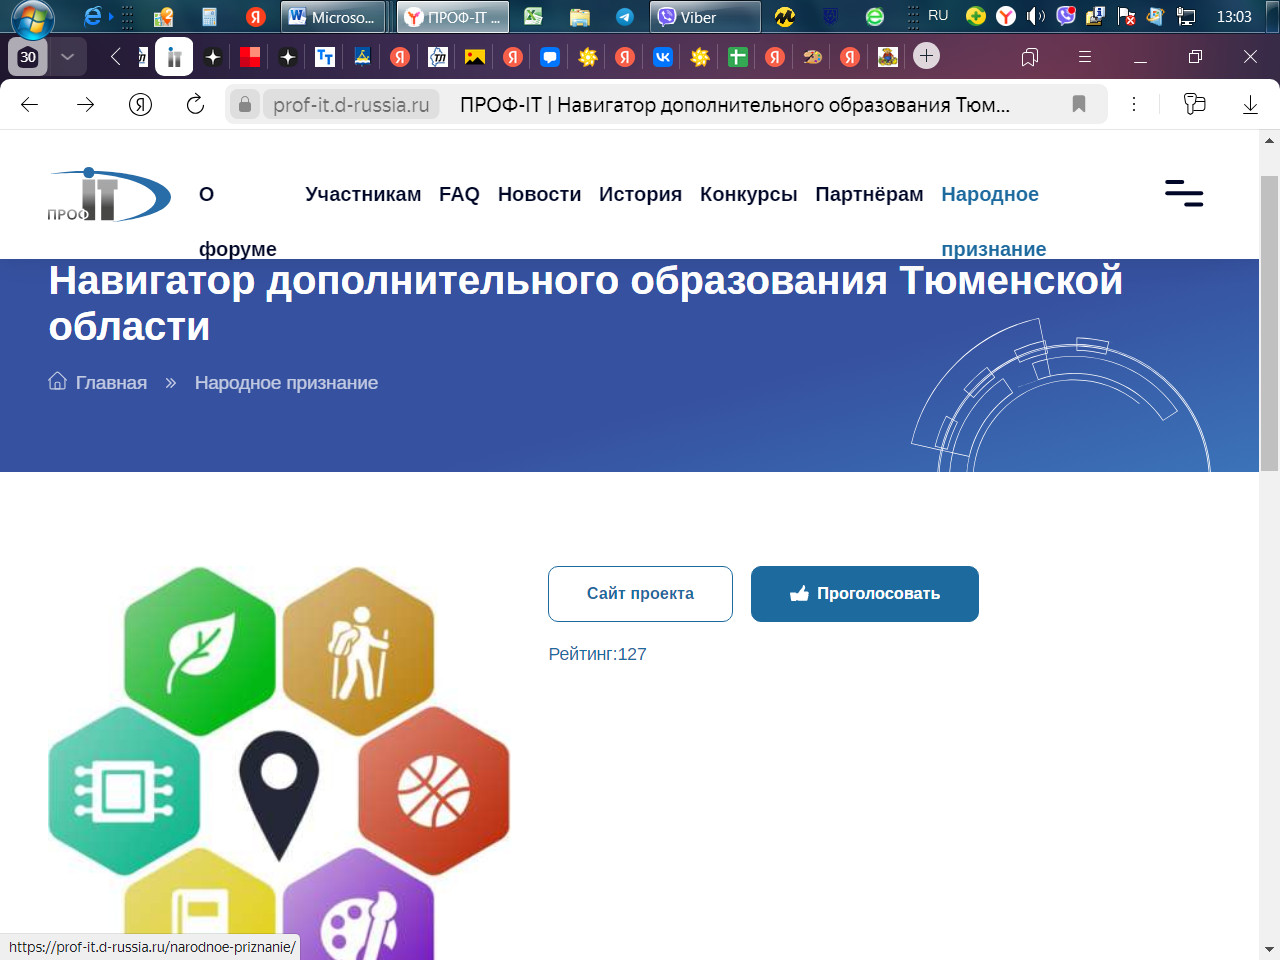Screen dimensions: 1280x960
Task: Open the FAQ section in the navigation menu
Action: pyautogui.click(x=459, y=194)
